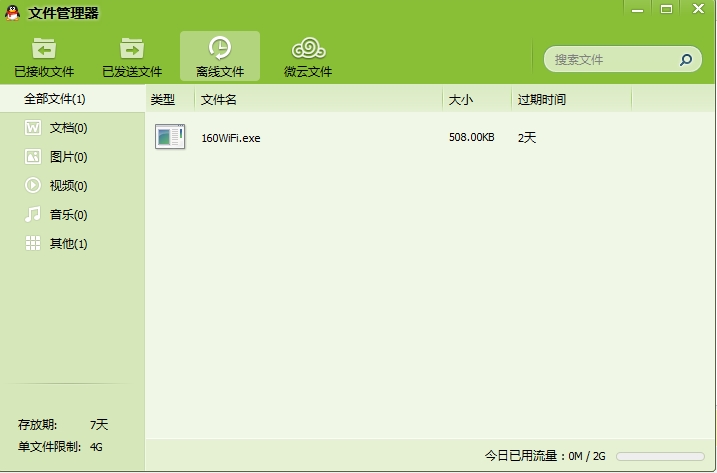The image size is (717, 473).
Task: Switch to 已发送文件 (sent files)
Action: pyautogui.click(x=132, y=57)
